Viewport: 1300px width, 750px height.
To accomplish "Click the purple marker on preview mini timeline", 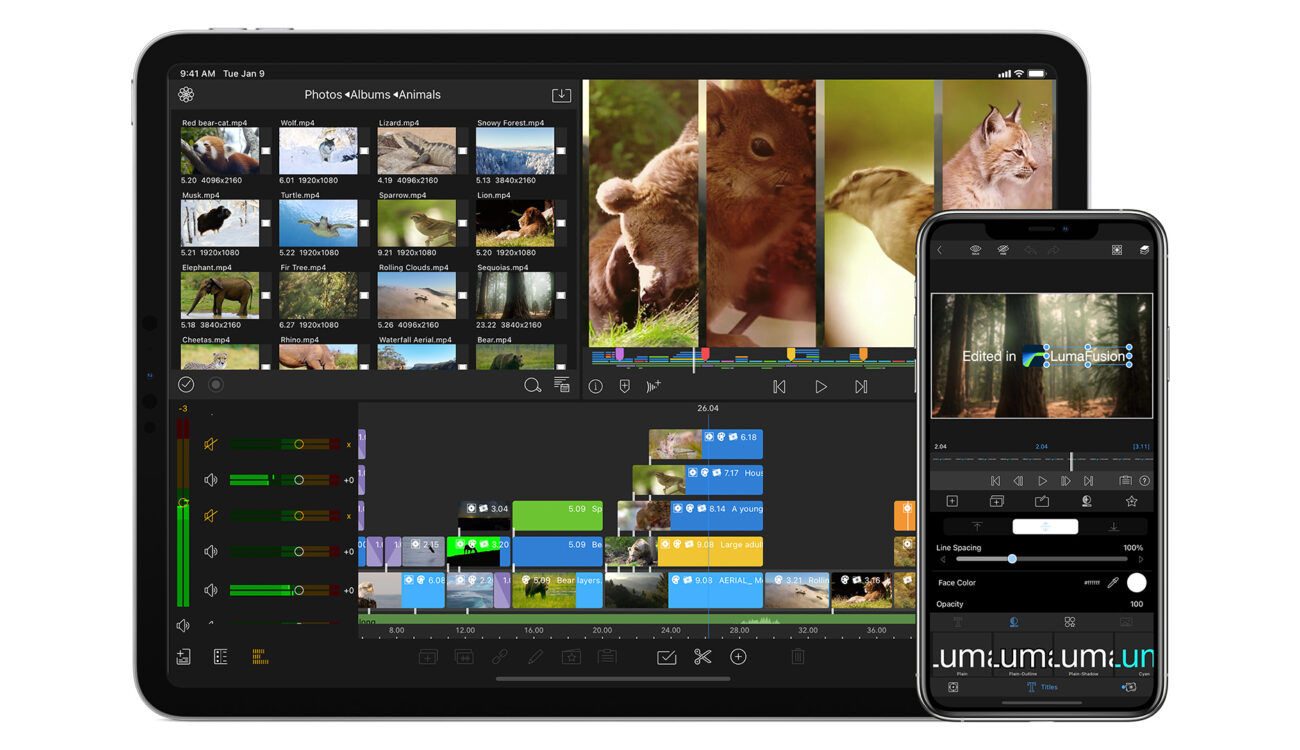I will pos(619,354).
